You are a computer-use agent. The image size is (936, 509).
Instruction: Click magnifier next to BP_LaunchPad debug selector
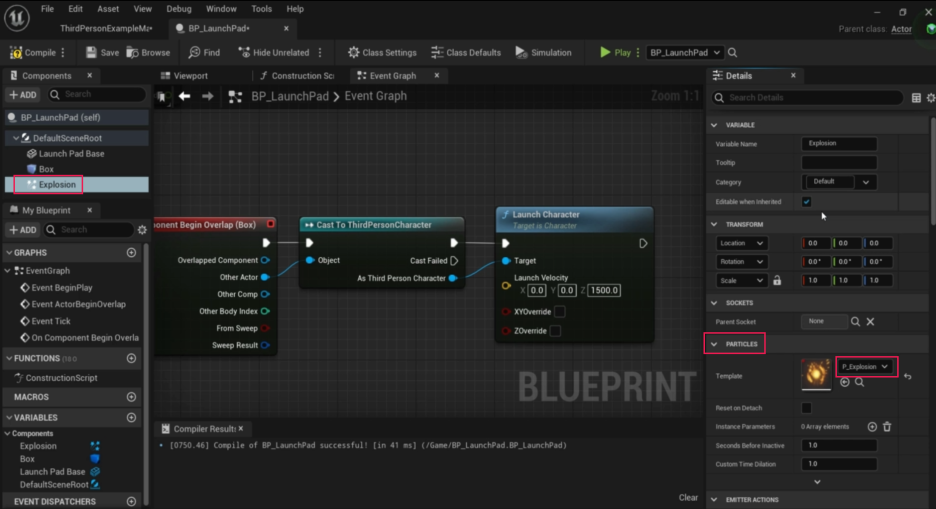(732, 53)
